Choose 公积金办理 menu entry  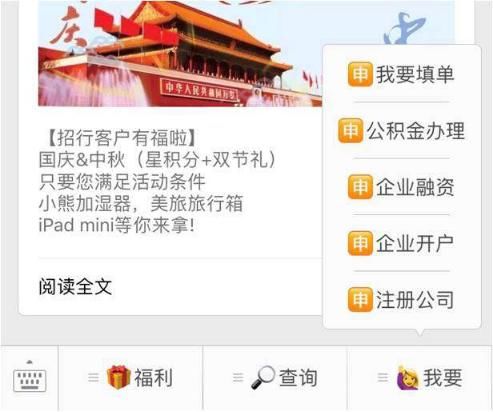coord(402,130)
